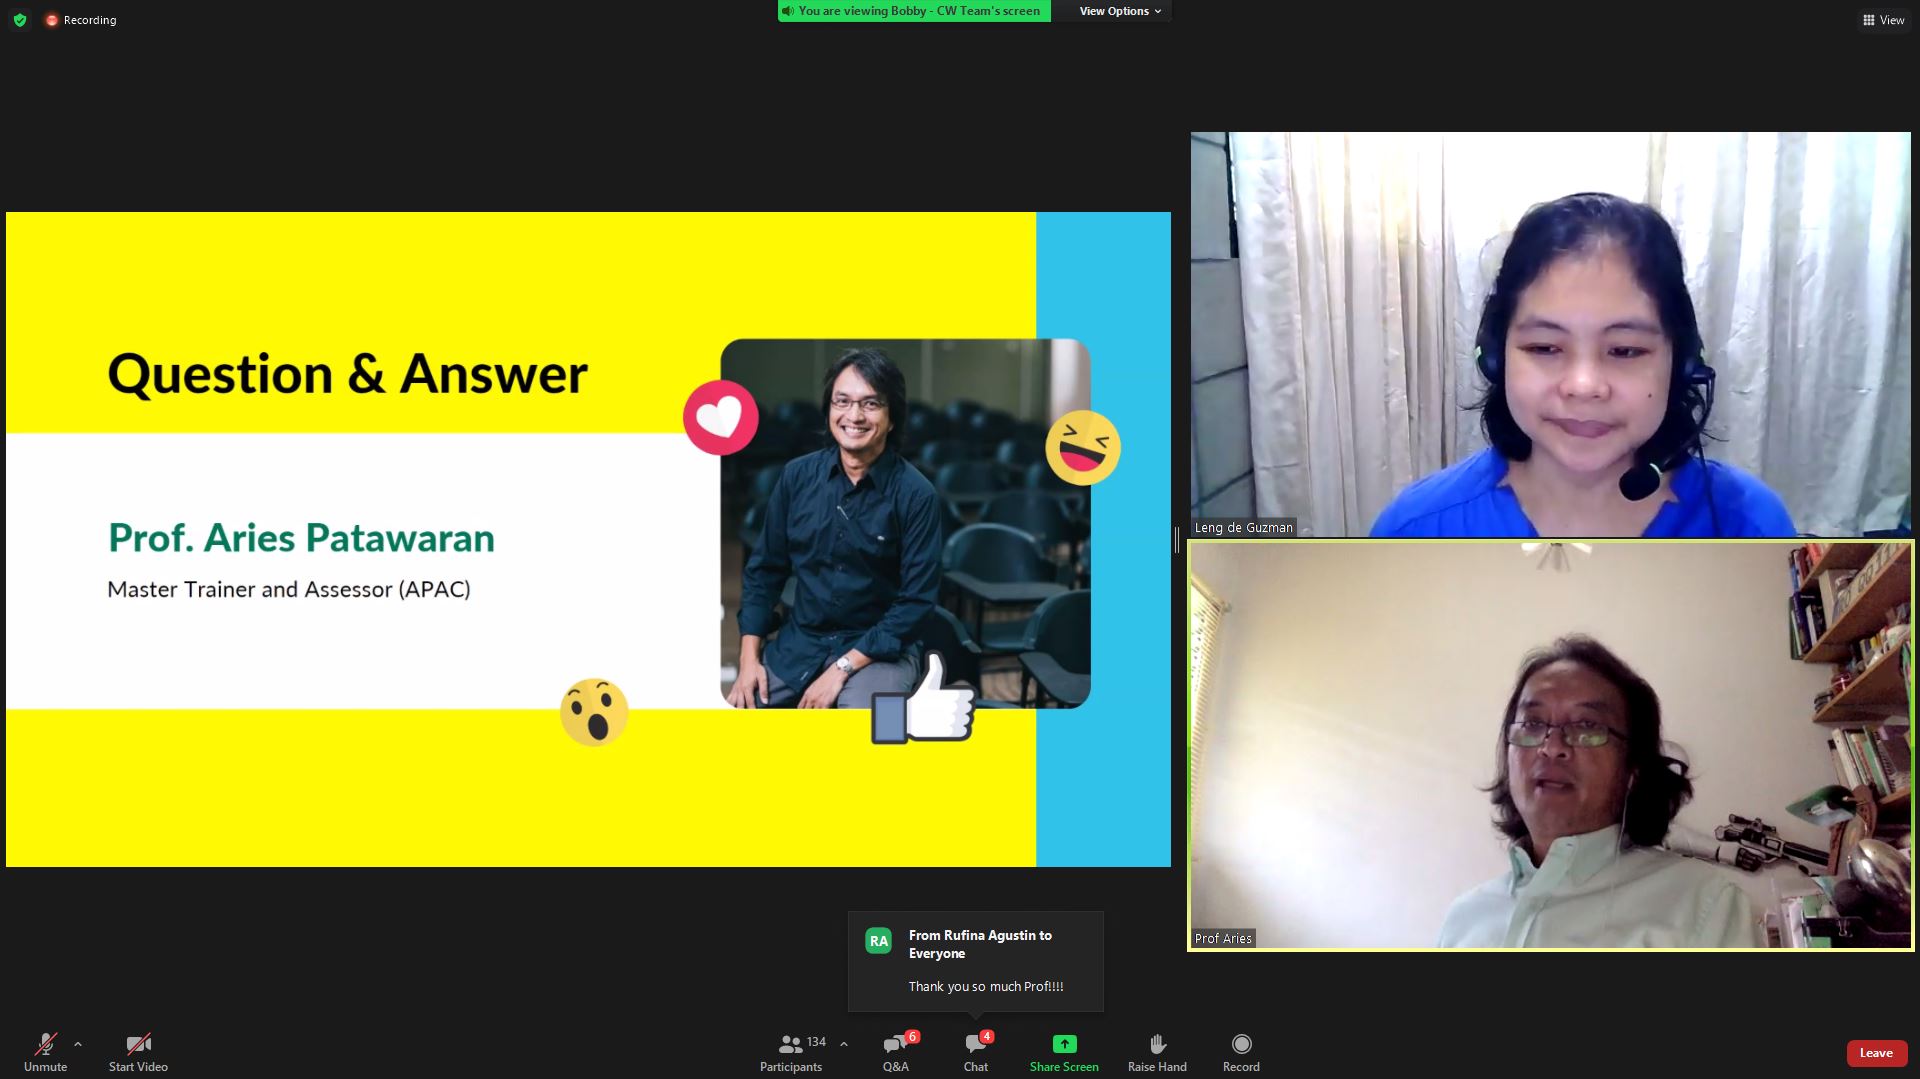The width and height of the screenshot is (1920, 1079).
Task: Open chat notification from Rufina Agustin
Action: pyautogui.click(x=976, y=961)
